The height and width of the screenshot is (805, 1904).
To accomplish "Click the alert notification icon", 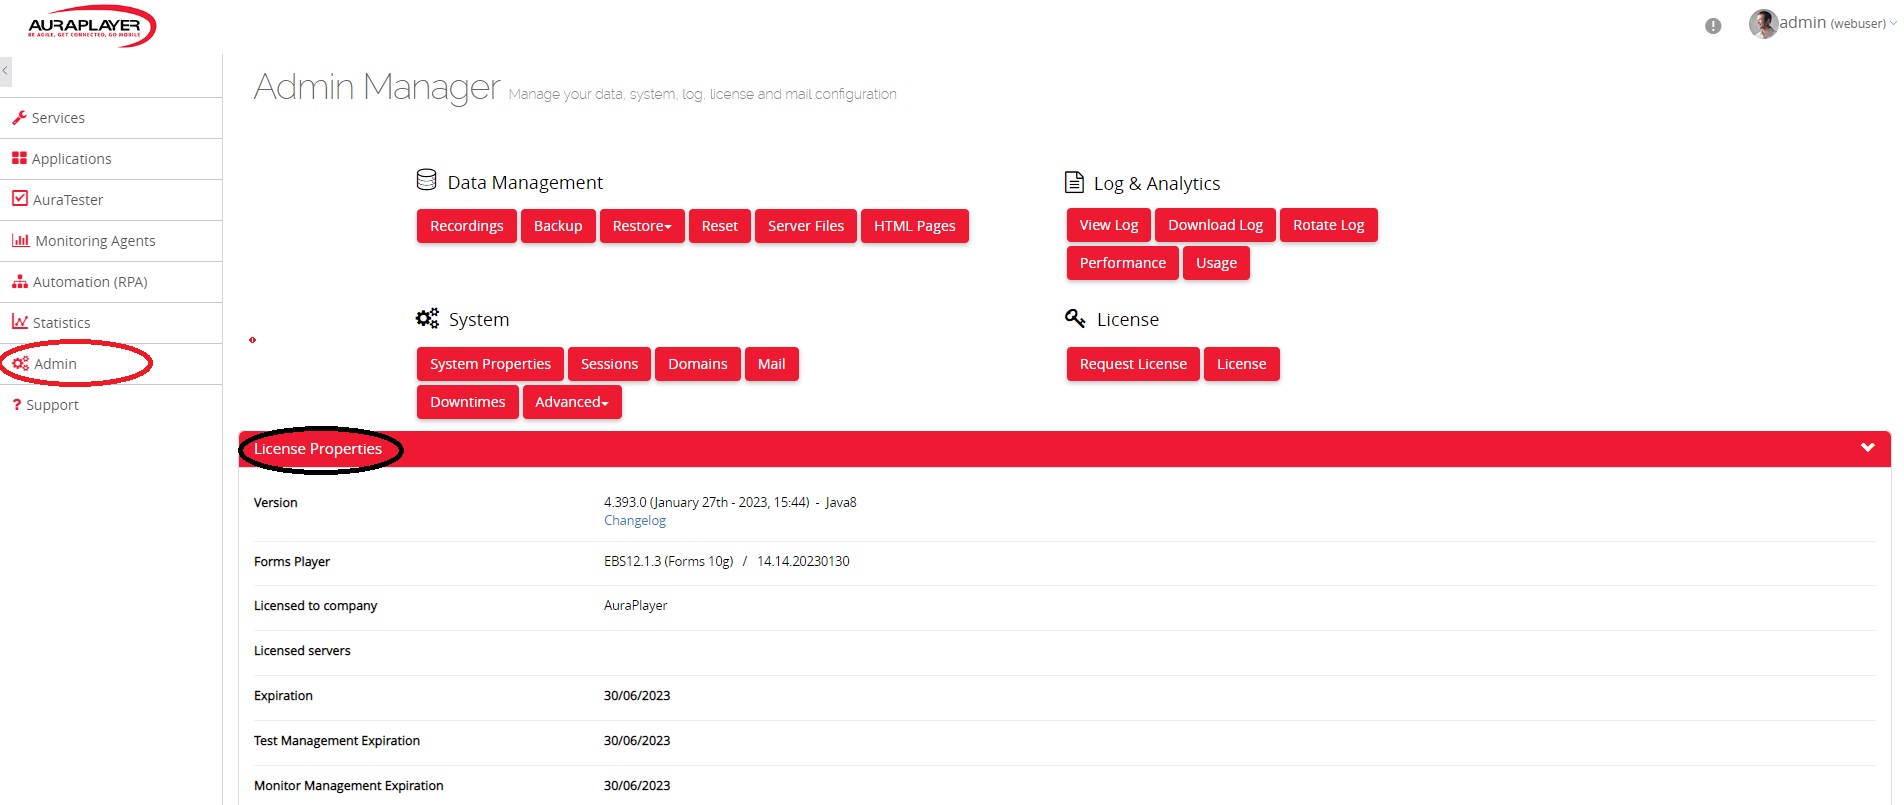I will (1713, 26).
